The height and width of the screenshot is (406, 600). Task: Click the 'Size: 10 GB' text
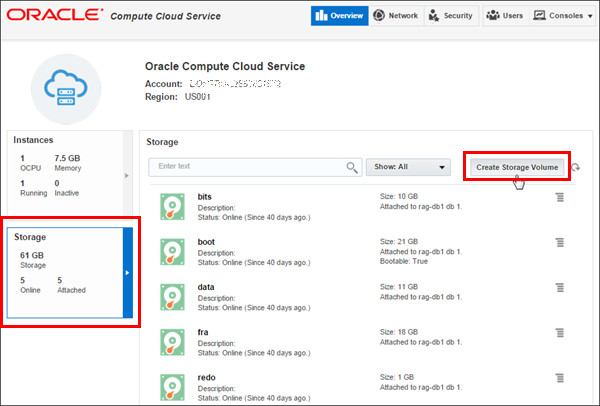399,196
